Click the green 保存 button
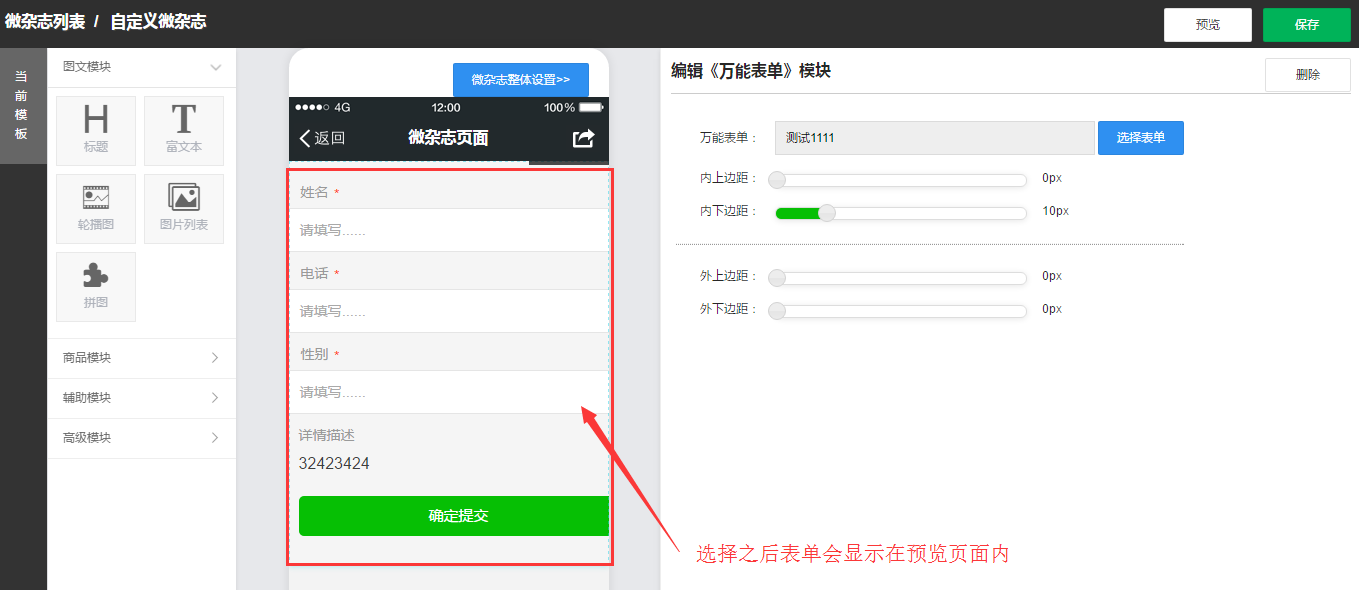The width and height of the screenshot is (1359, 590). click(1306, 25)
